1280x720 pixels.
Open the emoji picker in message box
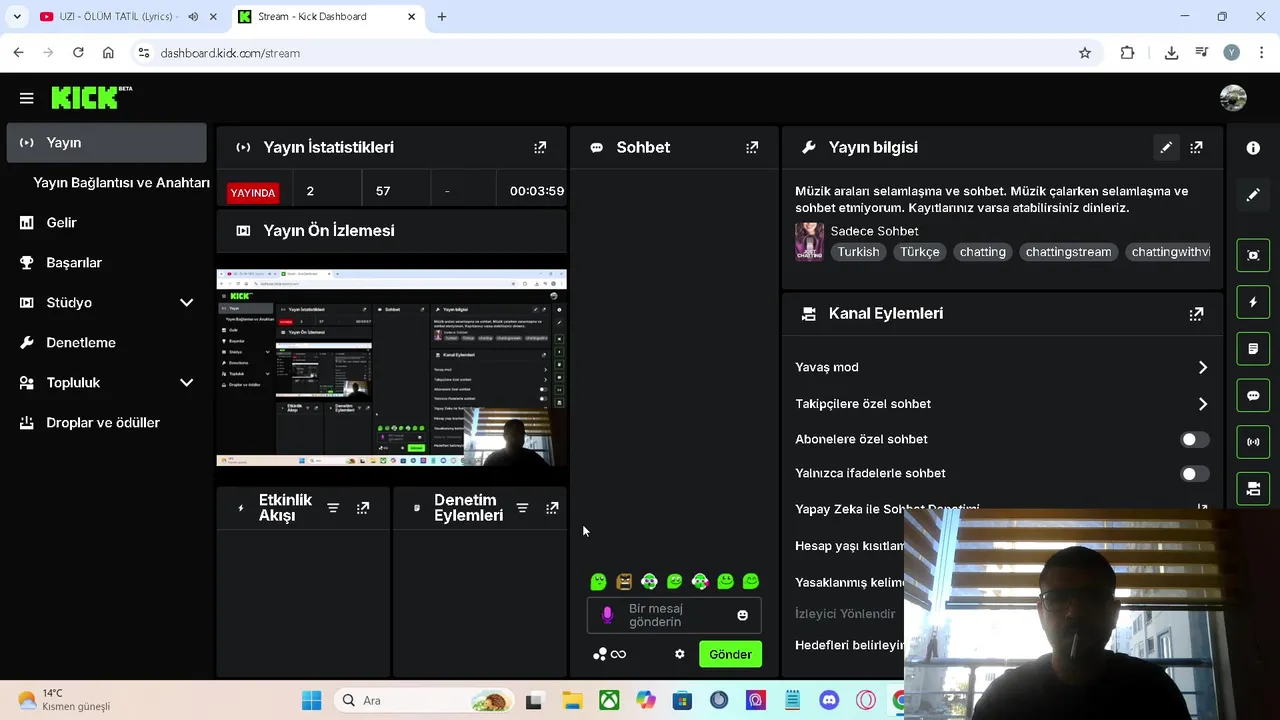[742, 615]
